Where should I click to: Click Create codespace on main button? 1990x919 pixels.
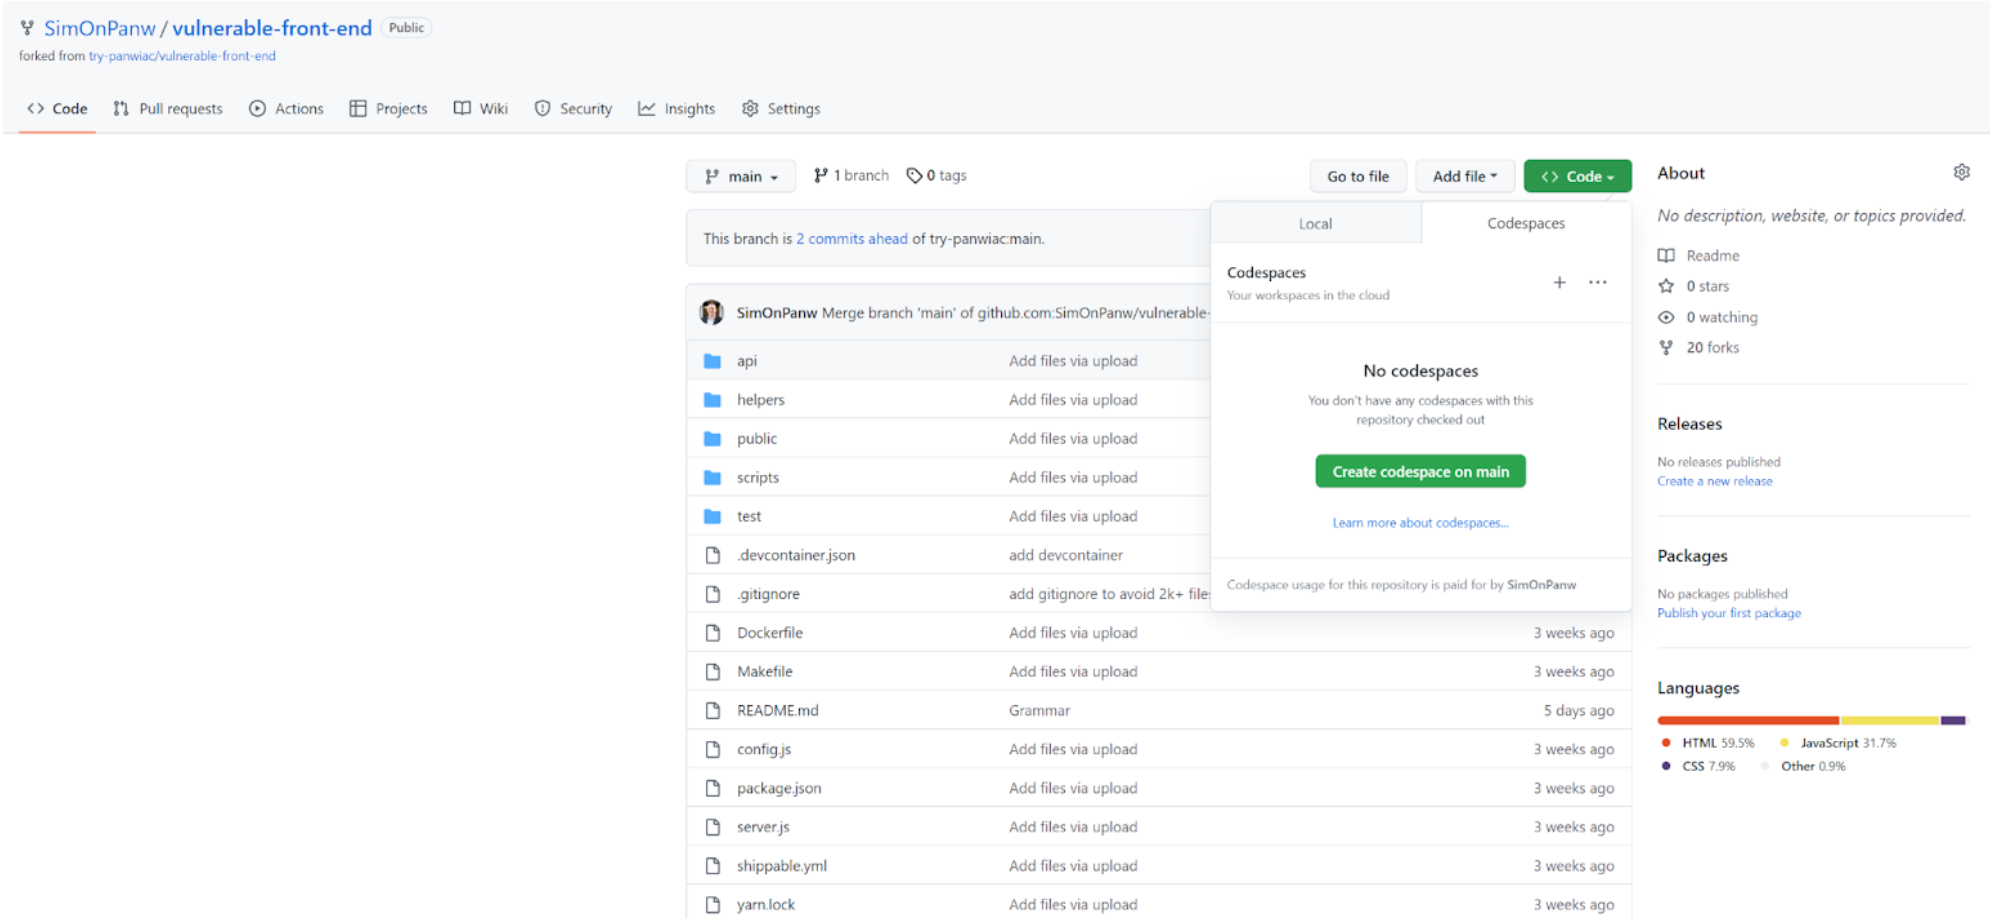[x=1420, y=472]
